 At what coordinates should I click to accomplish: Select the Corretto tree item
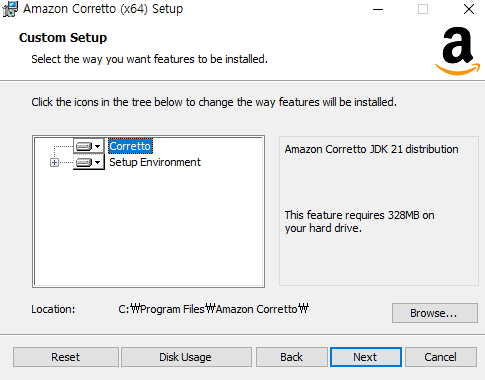pos(130,146)
